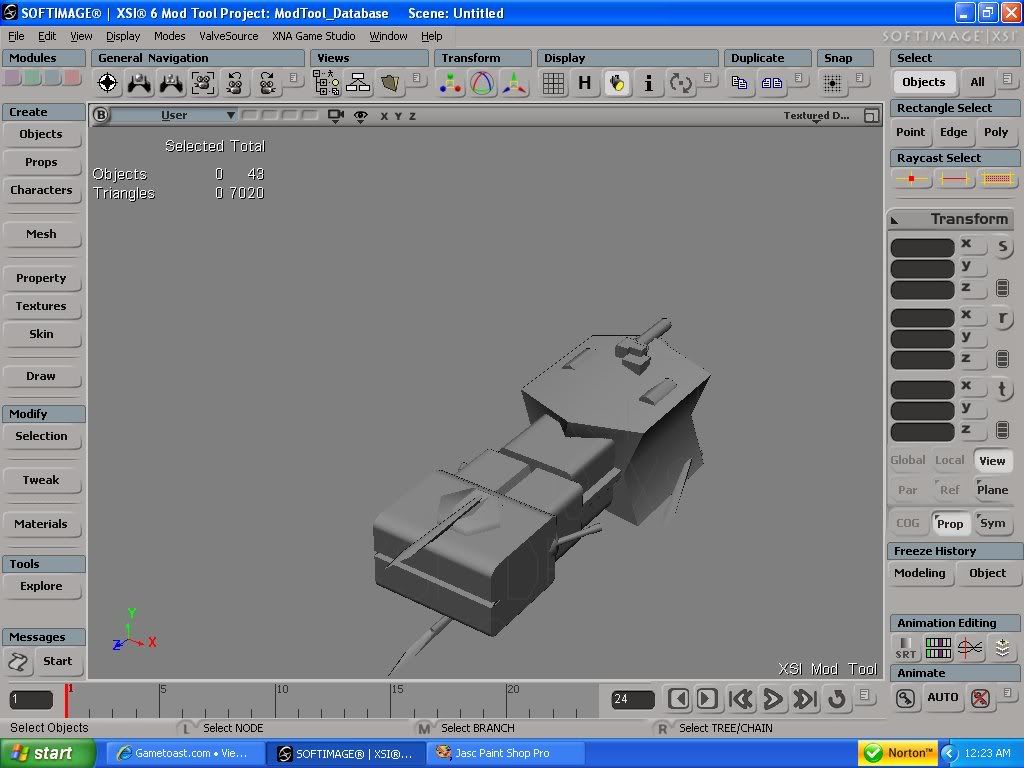Image resolution: width=1024 pixels, height=768 pixels.
Task: Open the dopesheet animation icon
Action: (938, 648)
